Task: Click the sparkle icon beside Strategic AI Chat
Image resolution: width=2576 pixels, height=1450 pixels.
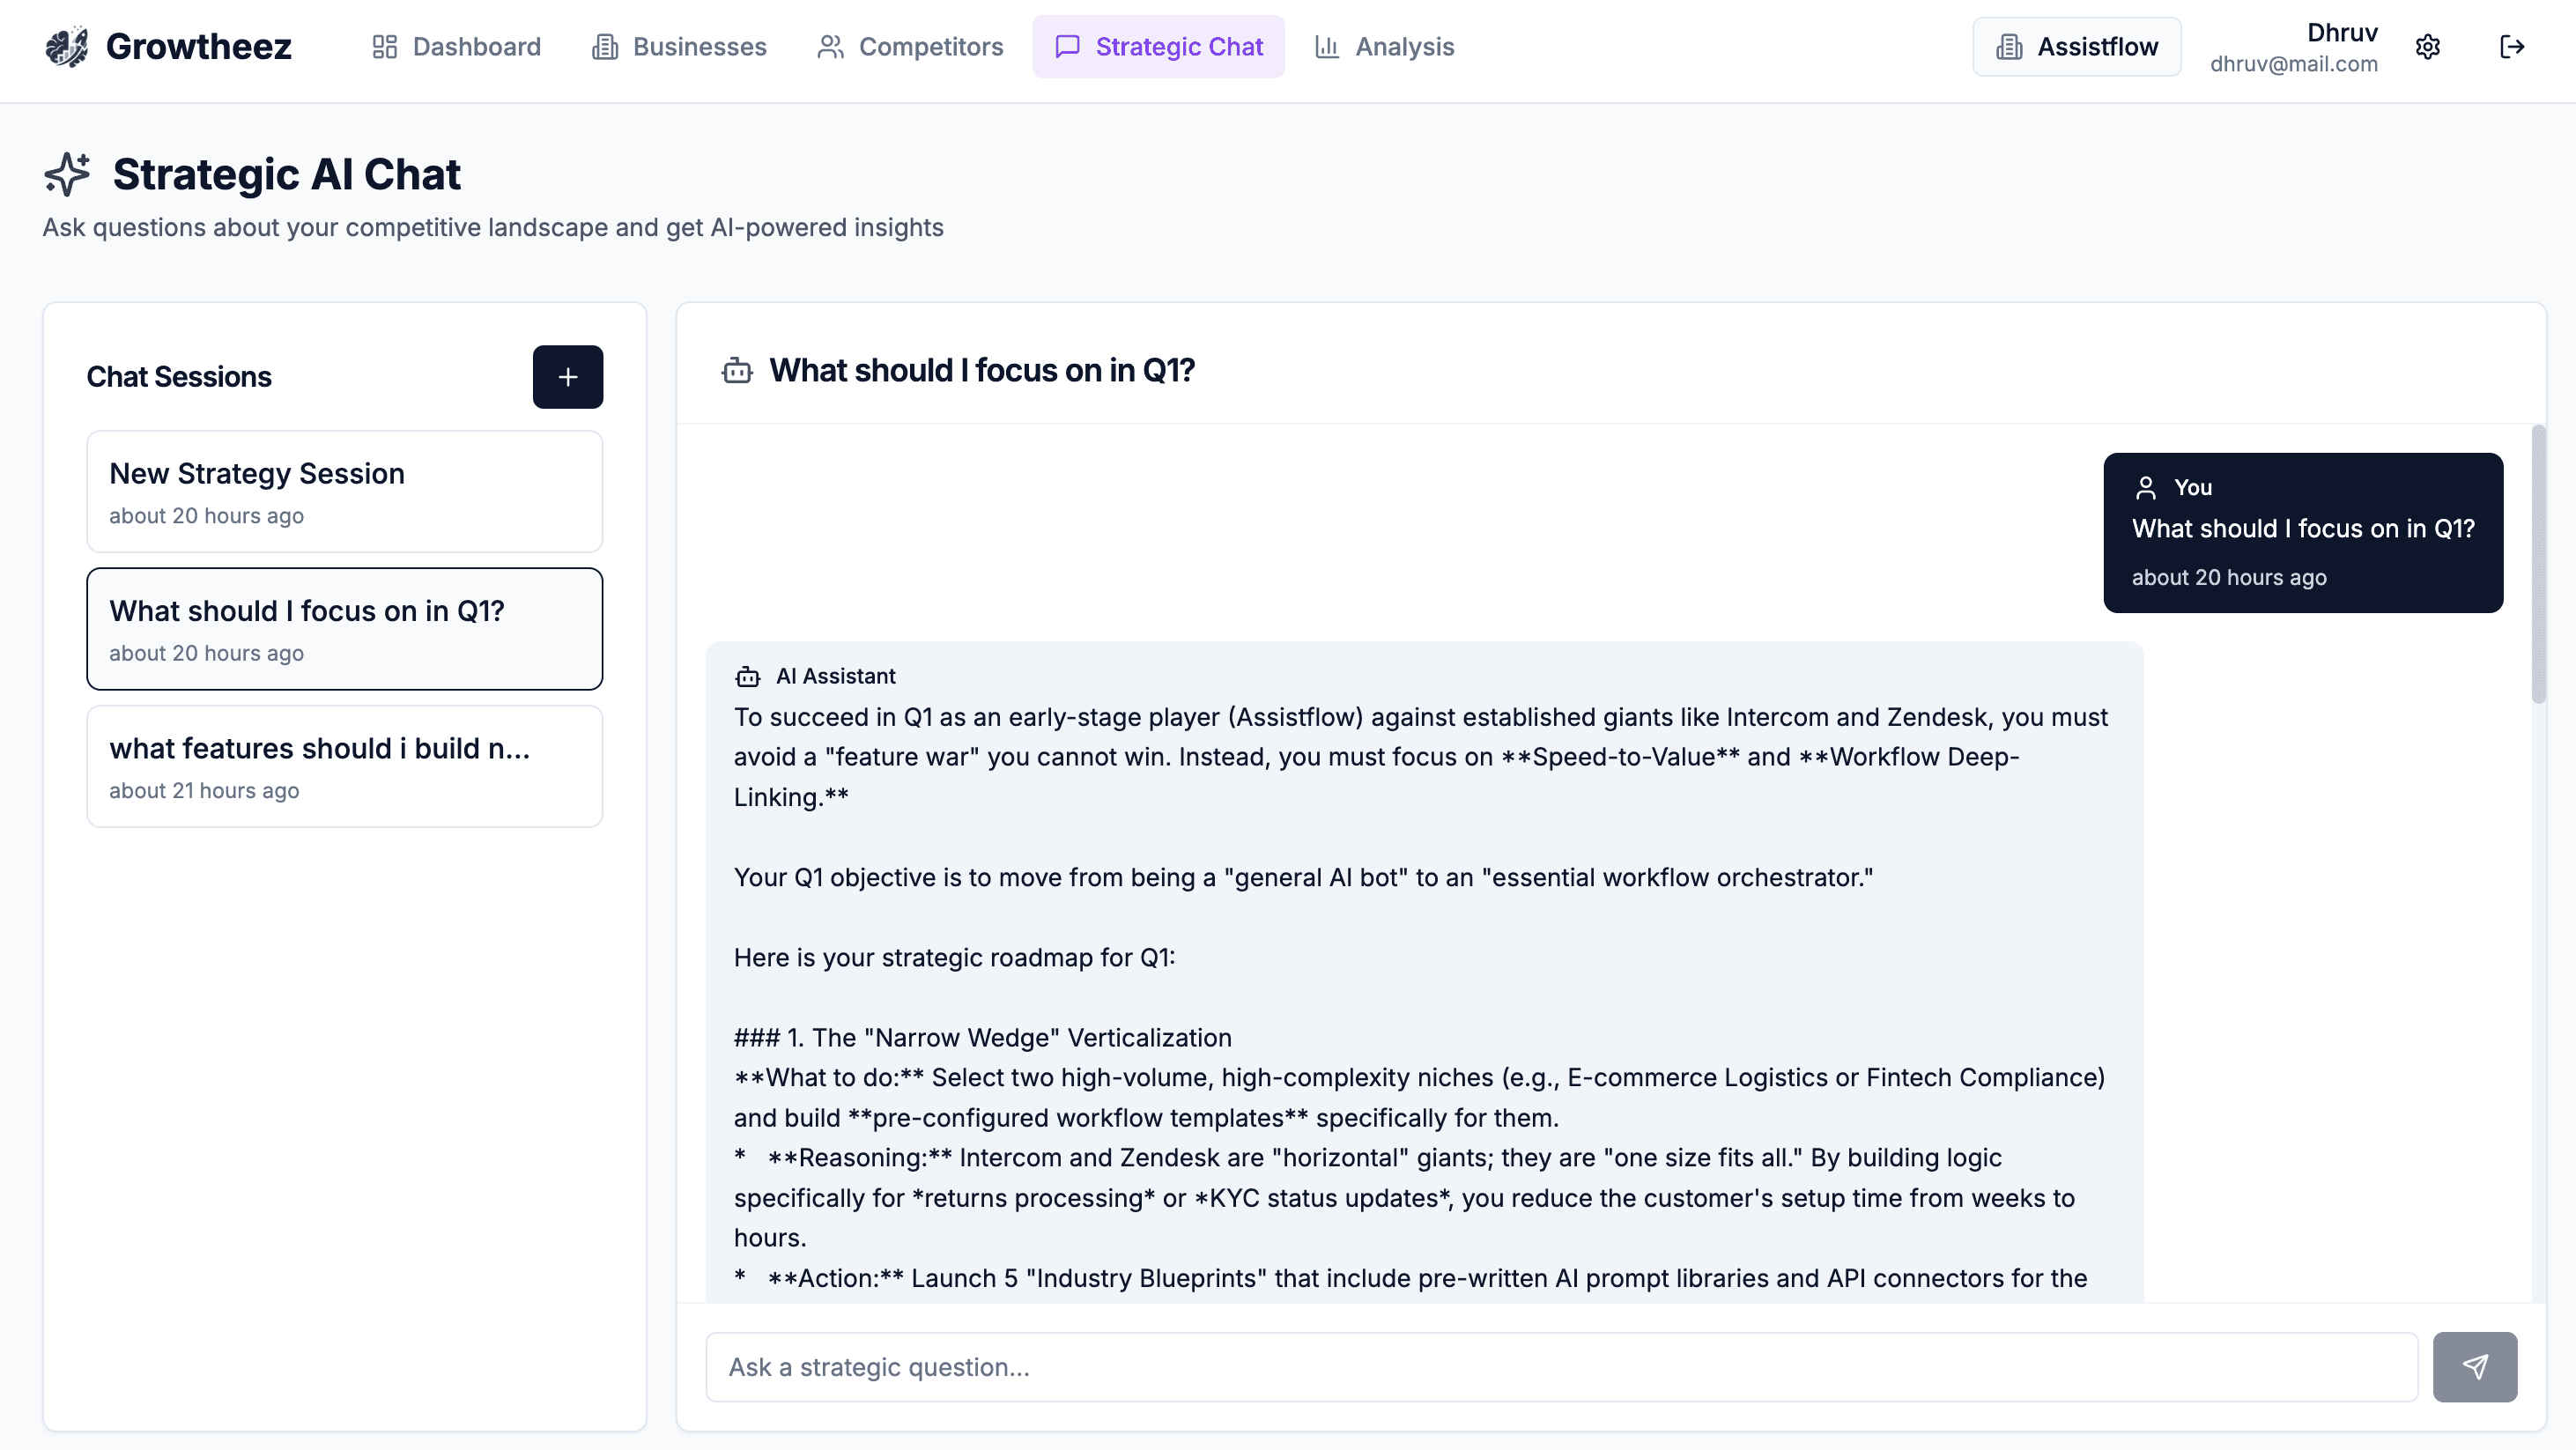Action: (66, 174)
